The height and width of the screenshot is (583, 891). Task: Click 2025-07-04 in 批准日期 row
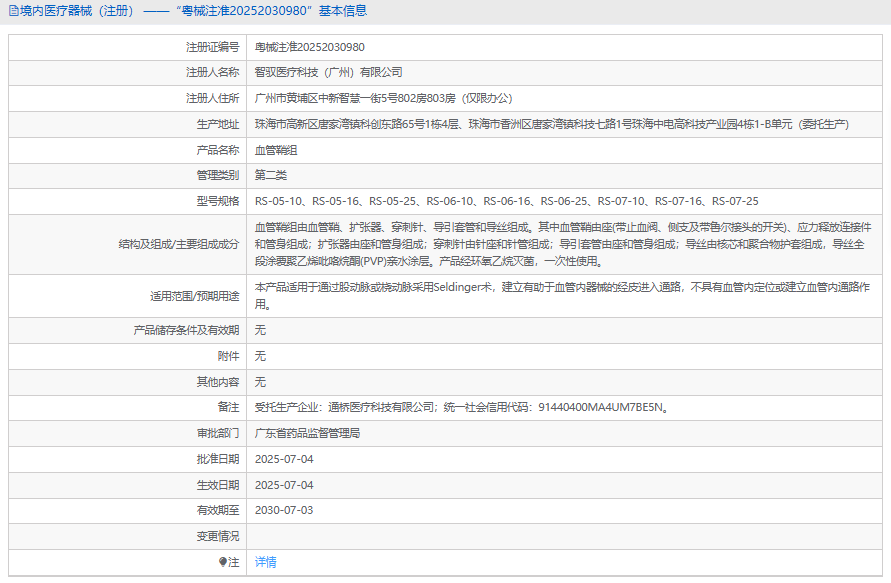click(284, 459)
